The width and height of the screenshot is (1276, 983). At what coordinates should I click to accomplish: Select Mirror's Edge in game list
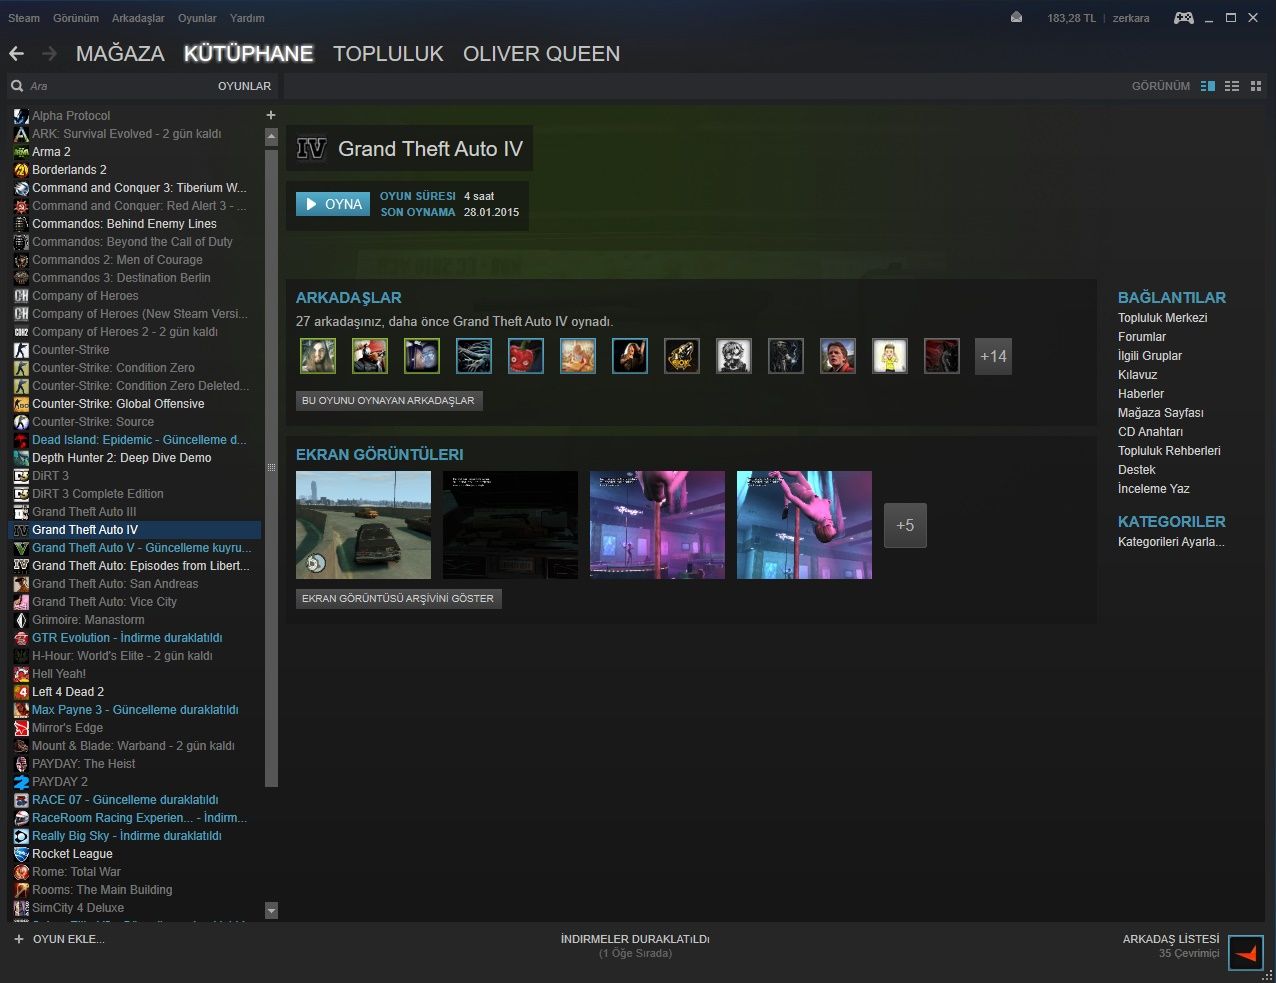point(137,728)
